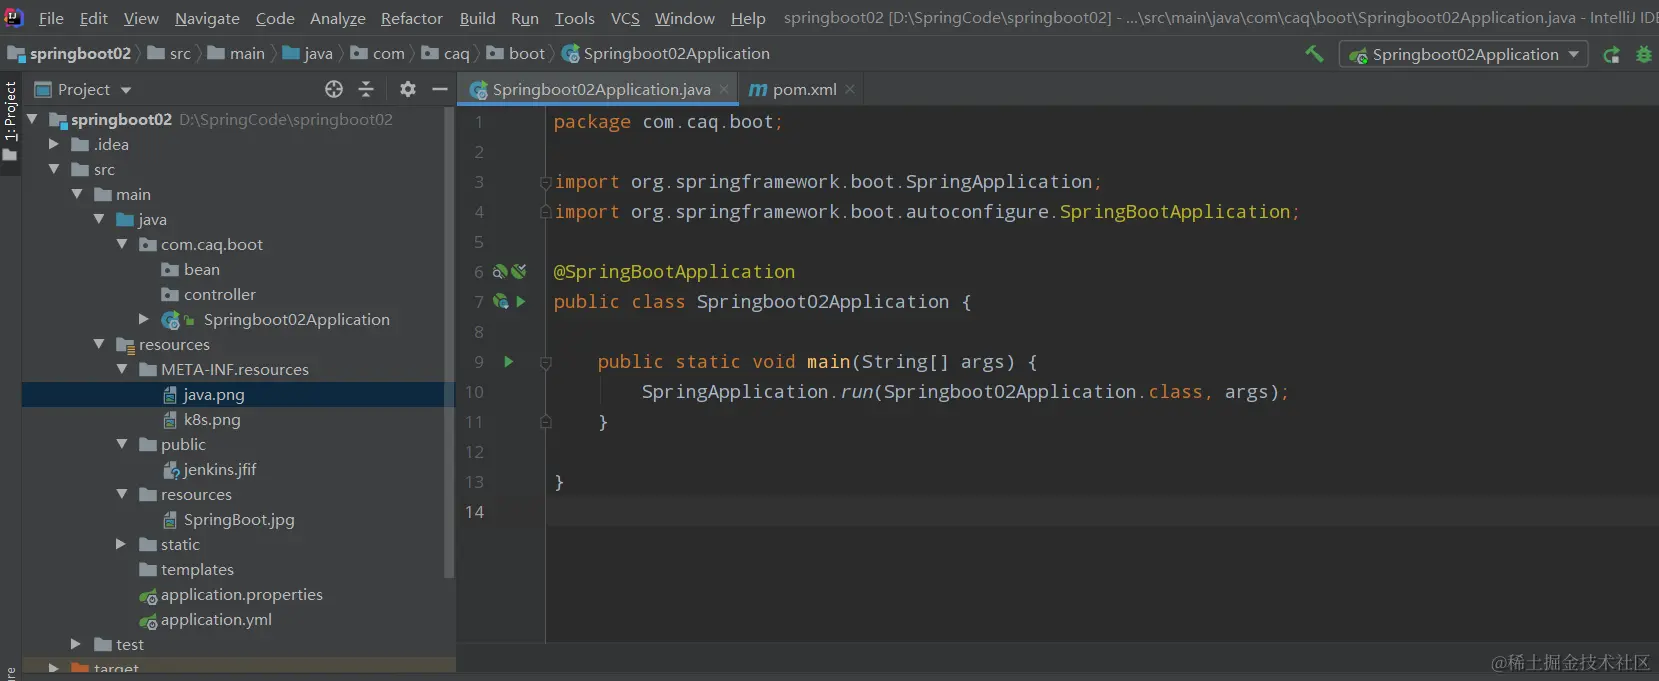Open application.properties file

click(231, 594)
